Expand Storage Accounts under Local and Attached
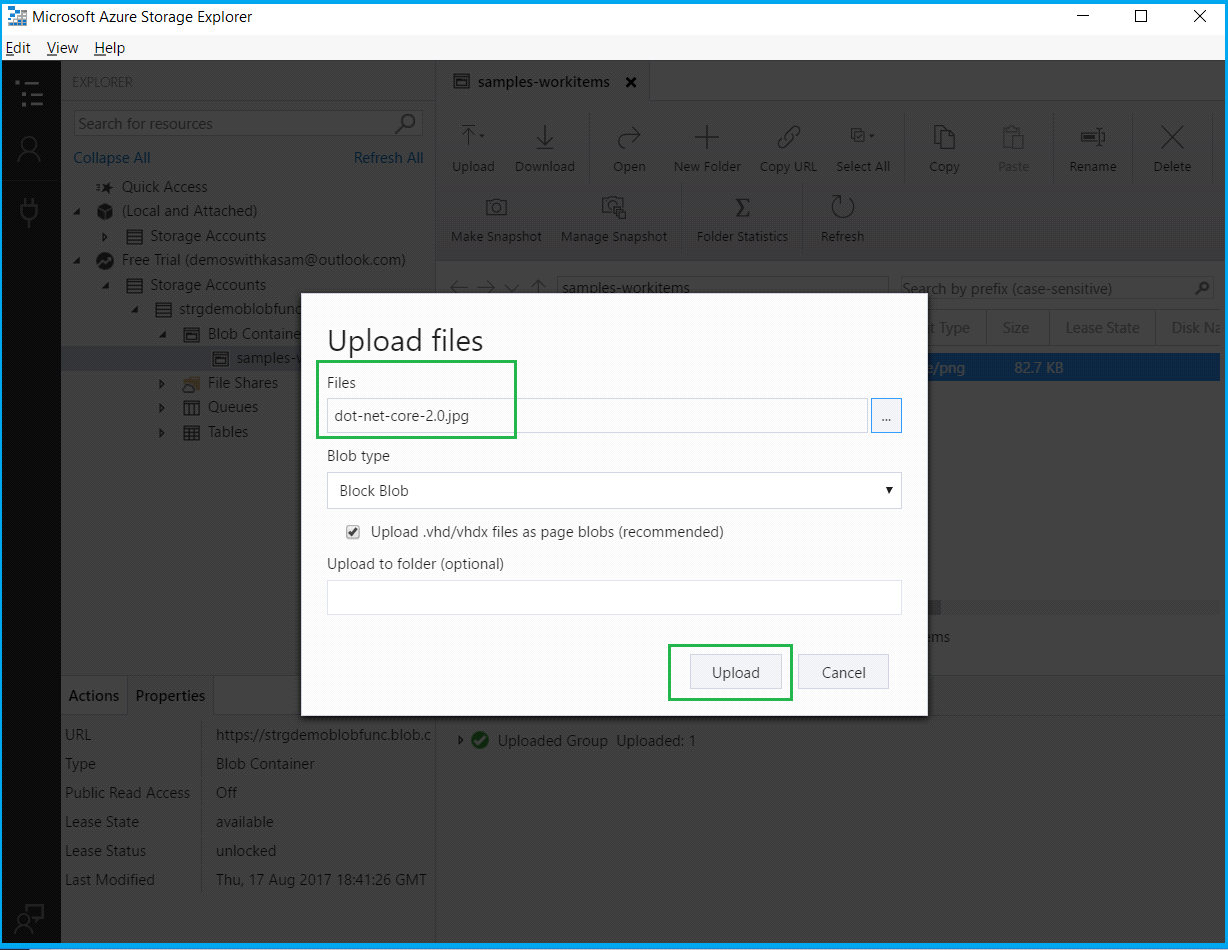 coord(105,237)
